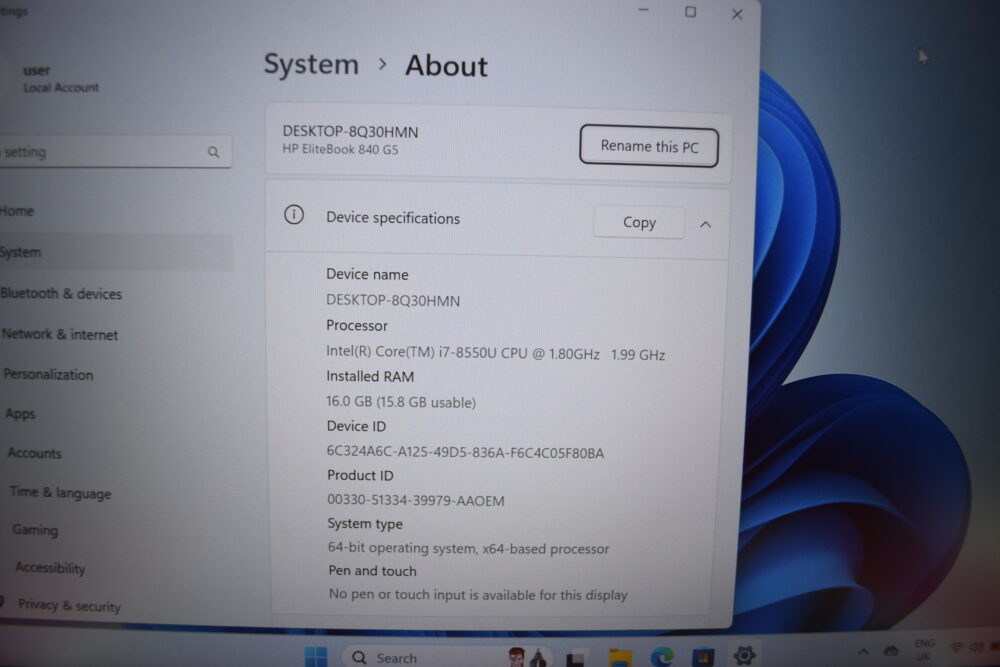Launch File Explorer from the taskbar
Image resolution: width=1000 pixels, height=667 pixels.
point(620,657)
